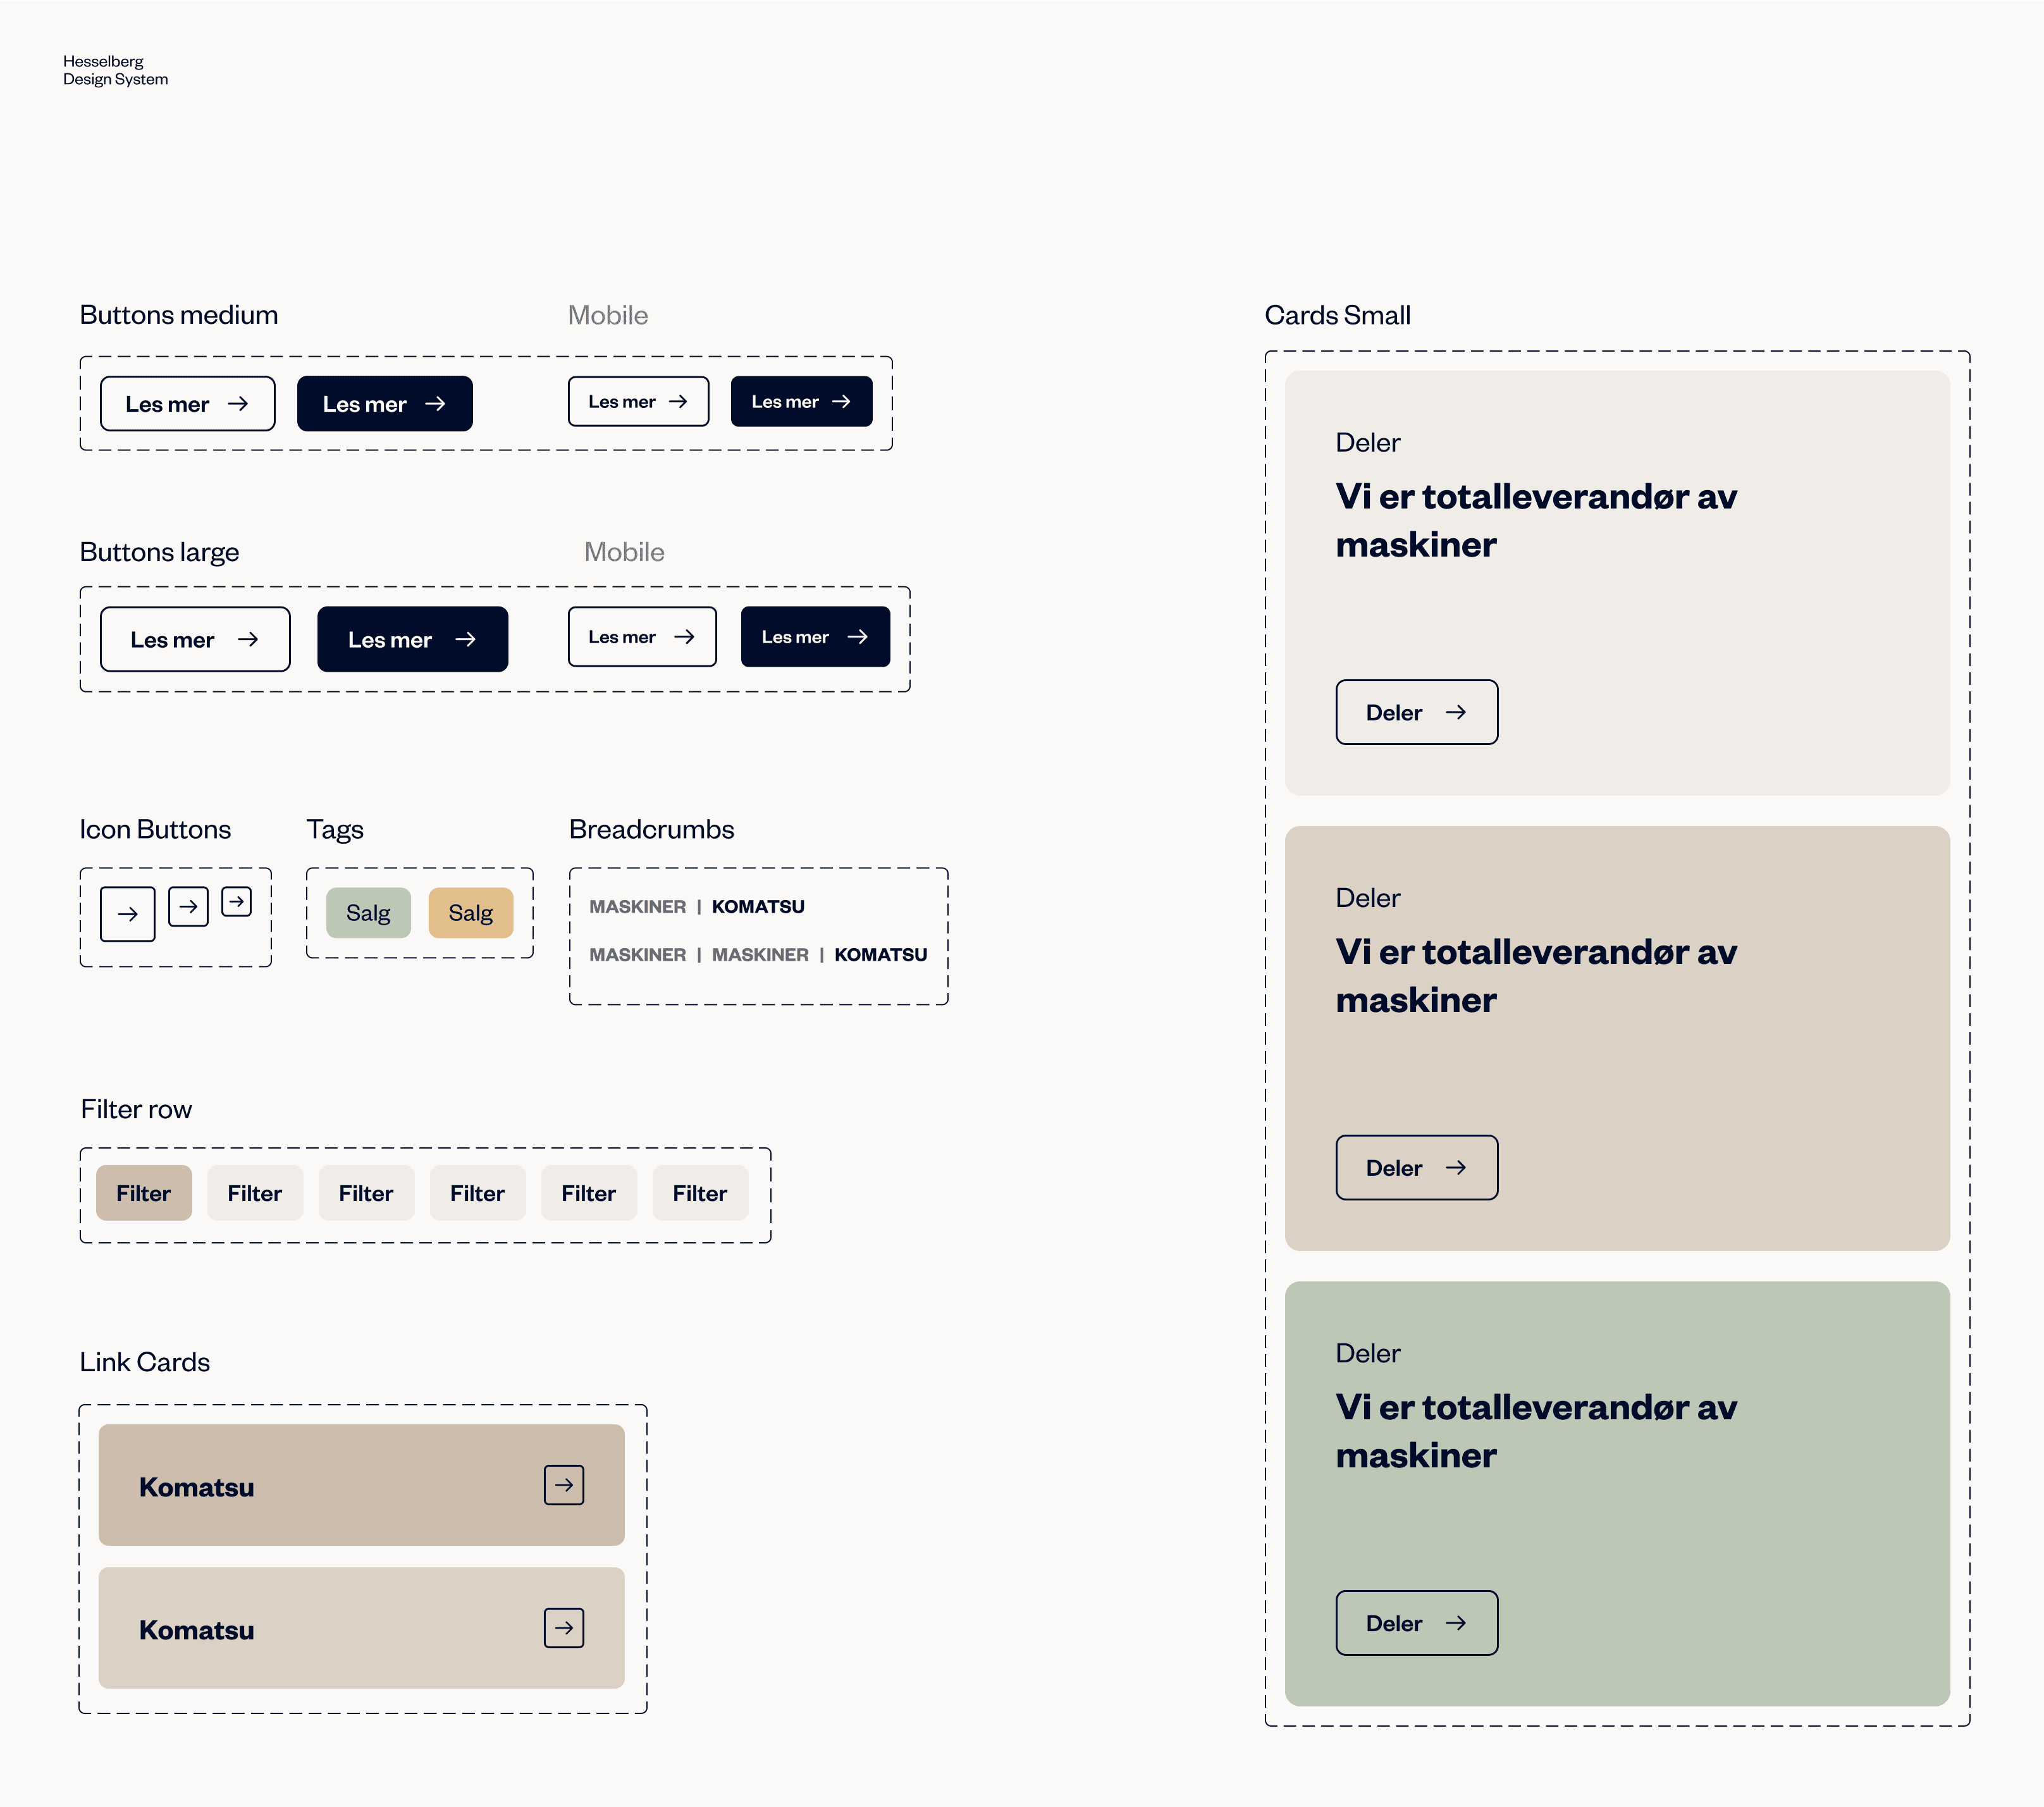Click the largest arrow icon button
2044x1807 pixels.
[127, 913]
